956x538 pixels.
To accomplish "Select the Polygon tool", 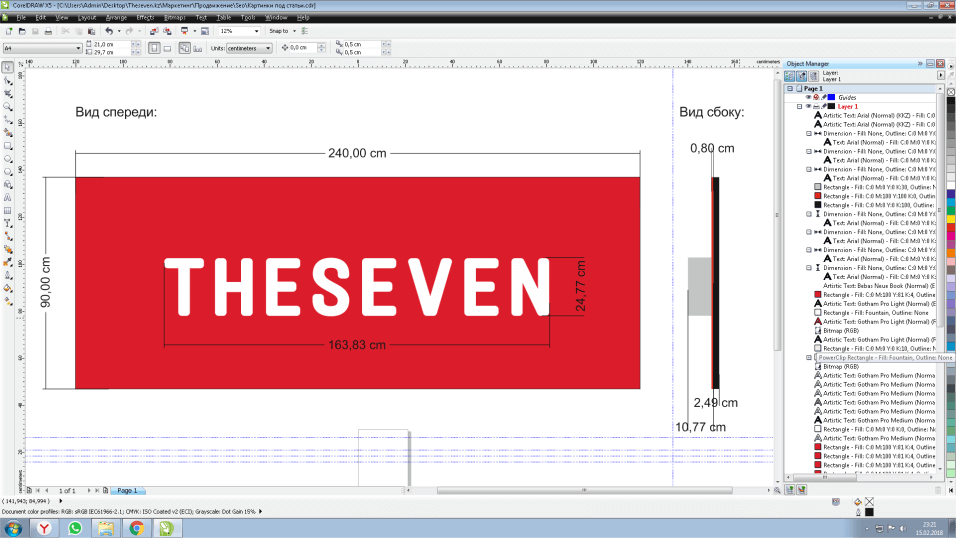I will pyautogui.click(x=8, y=171).
